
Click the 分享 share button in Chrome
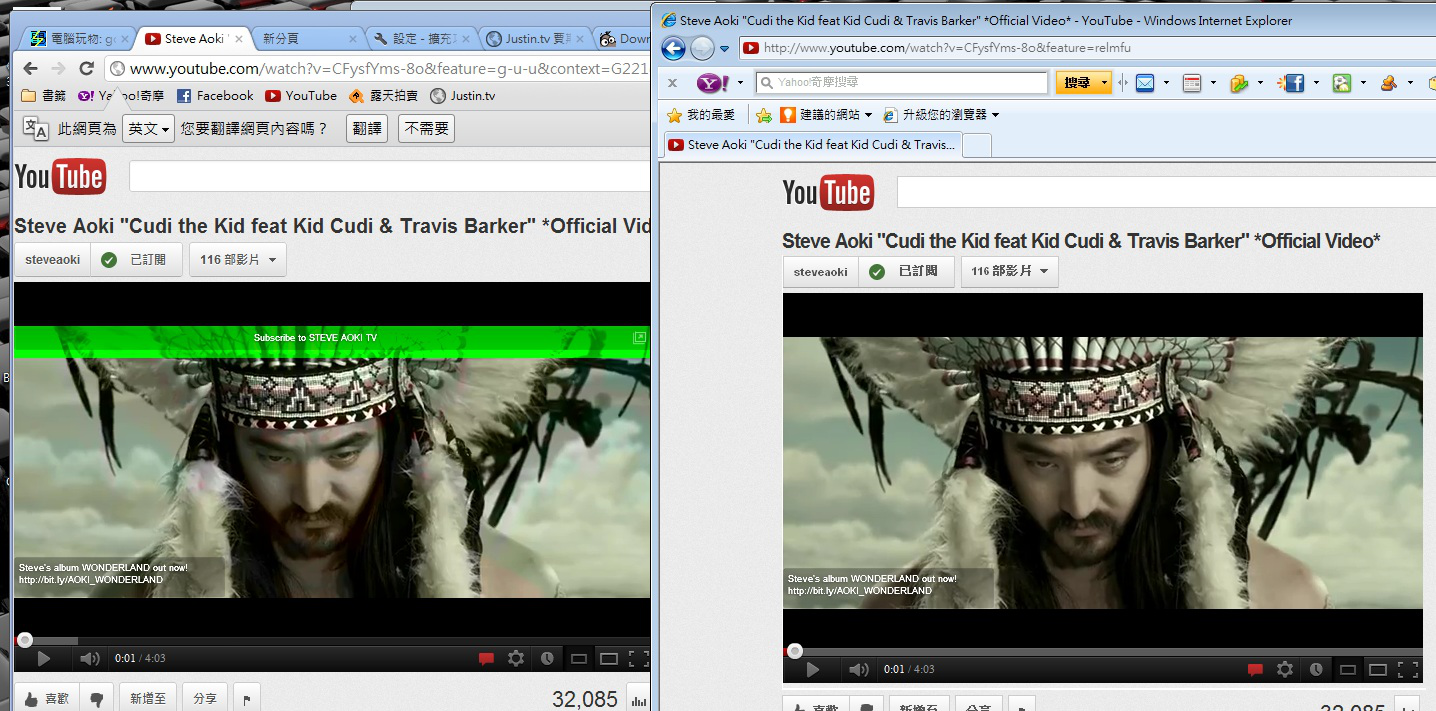click(x=205, y=698)
